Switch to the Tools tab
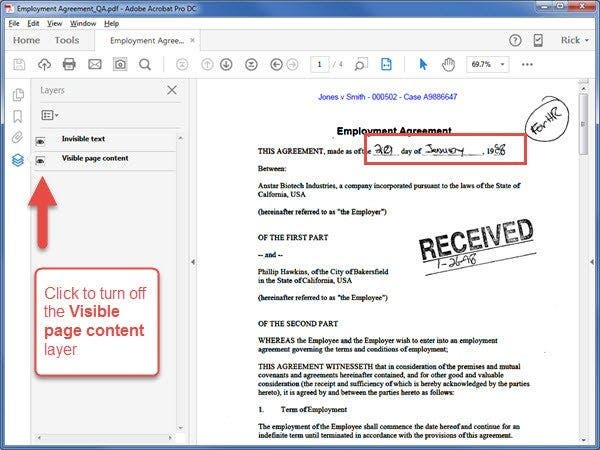 point(67,40)
